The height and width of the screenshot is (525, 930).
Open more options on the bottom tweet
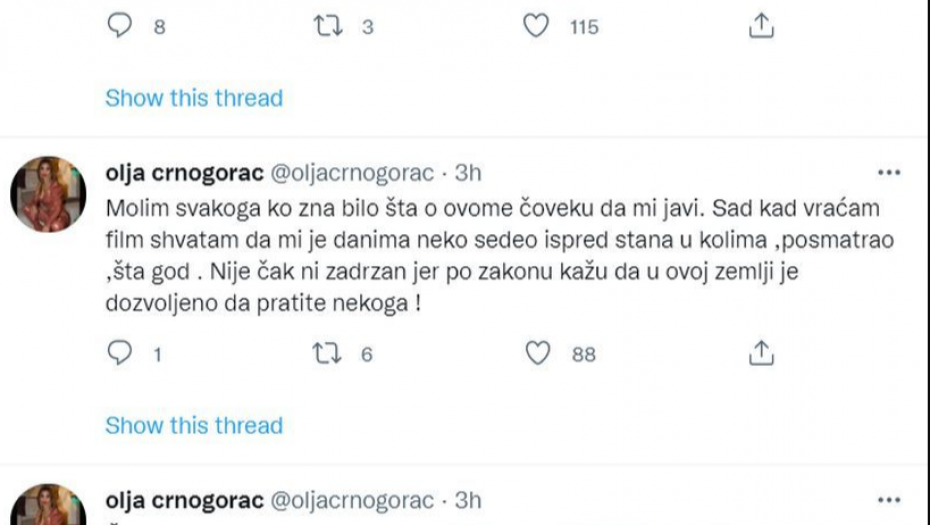coord(888,499)
